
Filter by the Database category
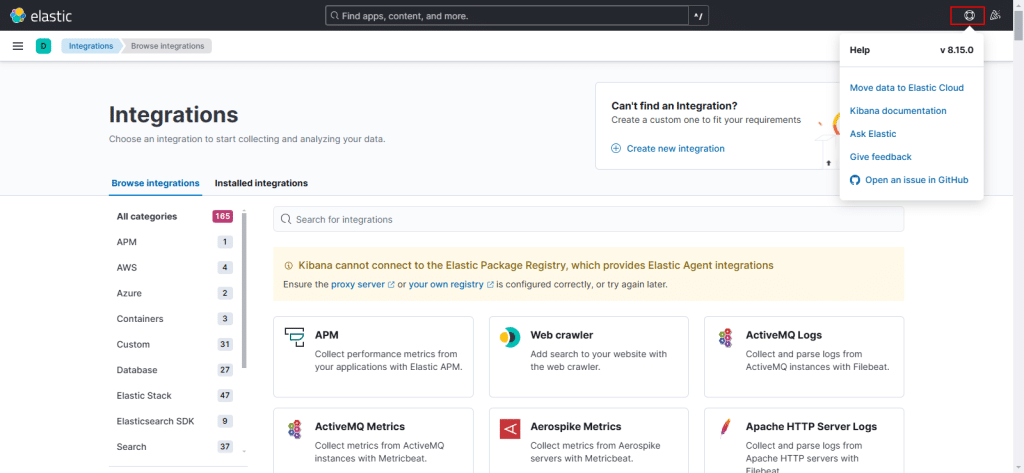coord(137,370)
